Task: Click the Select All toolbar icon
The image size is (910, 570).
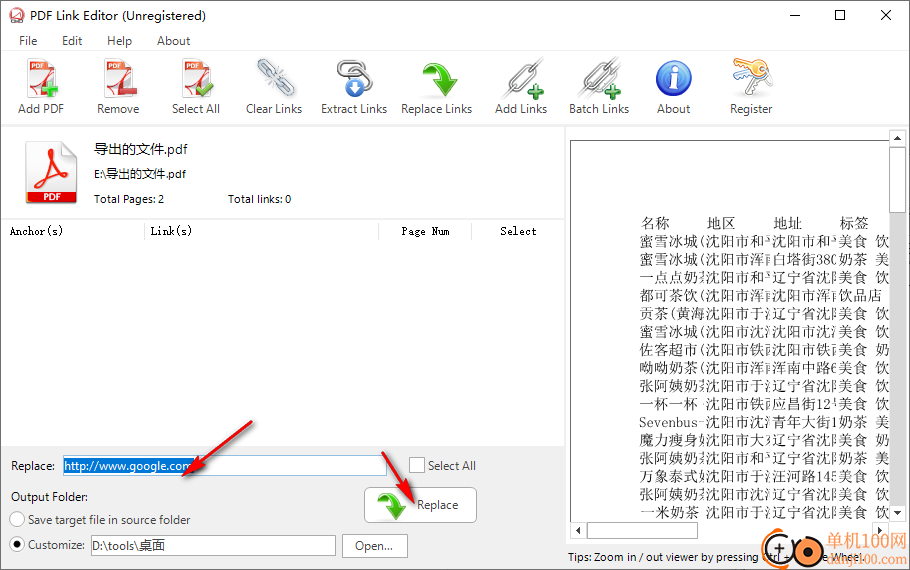Action: click(196, 79)
